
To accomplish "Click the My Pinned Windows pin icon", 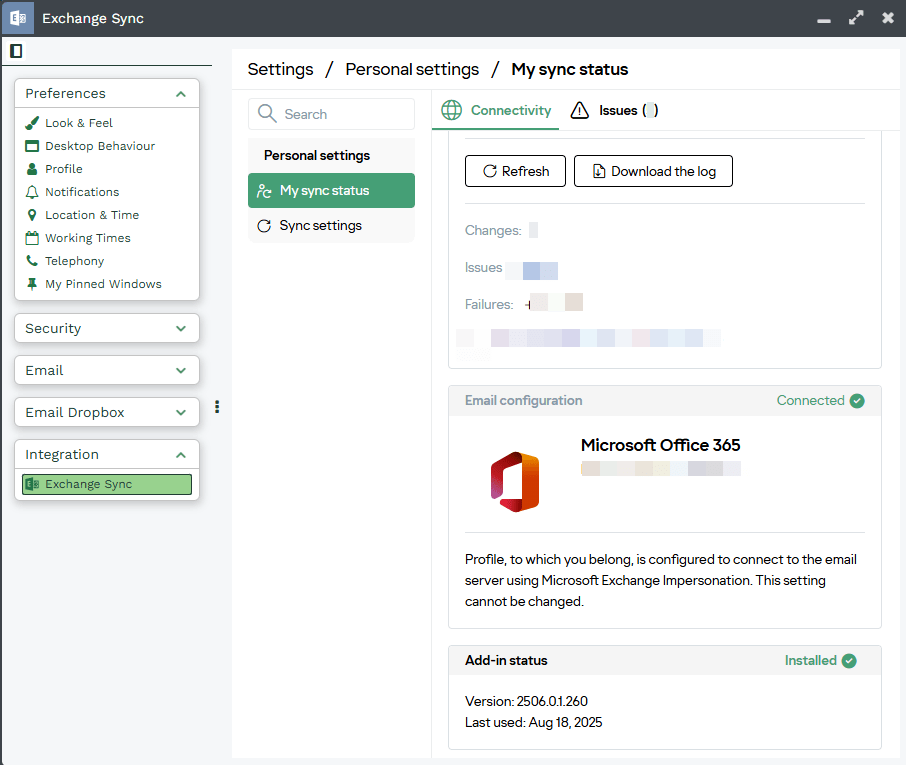I will pyautogui.click(x=32, y=284).
